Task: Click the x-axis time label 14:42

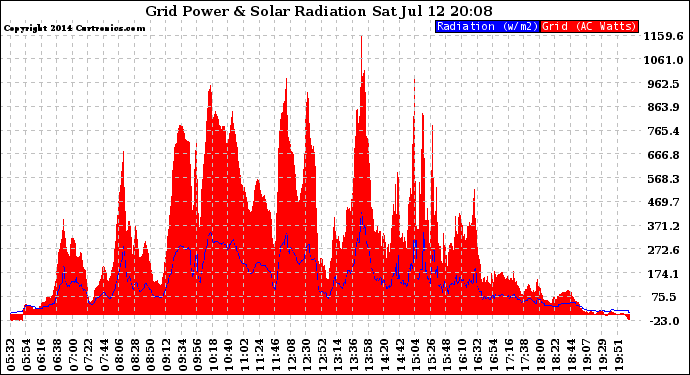Action: (399, 354)
